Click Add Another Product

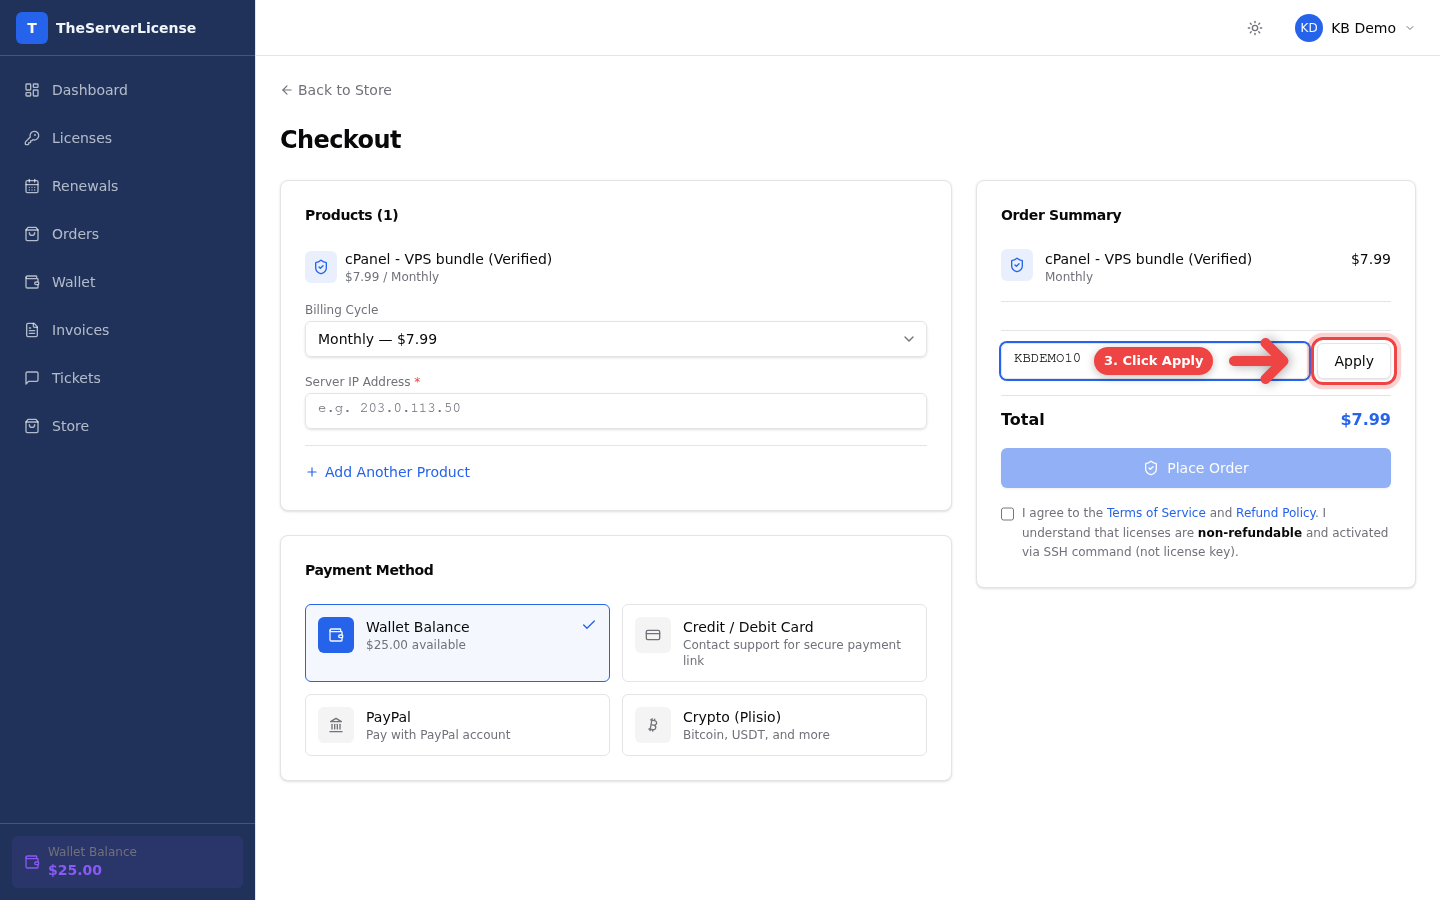tap(388, 472)
